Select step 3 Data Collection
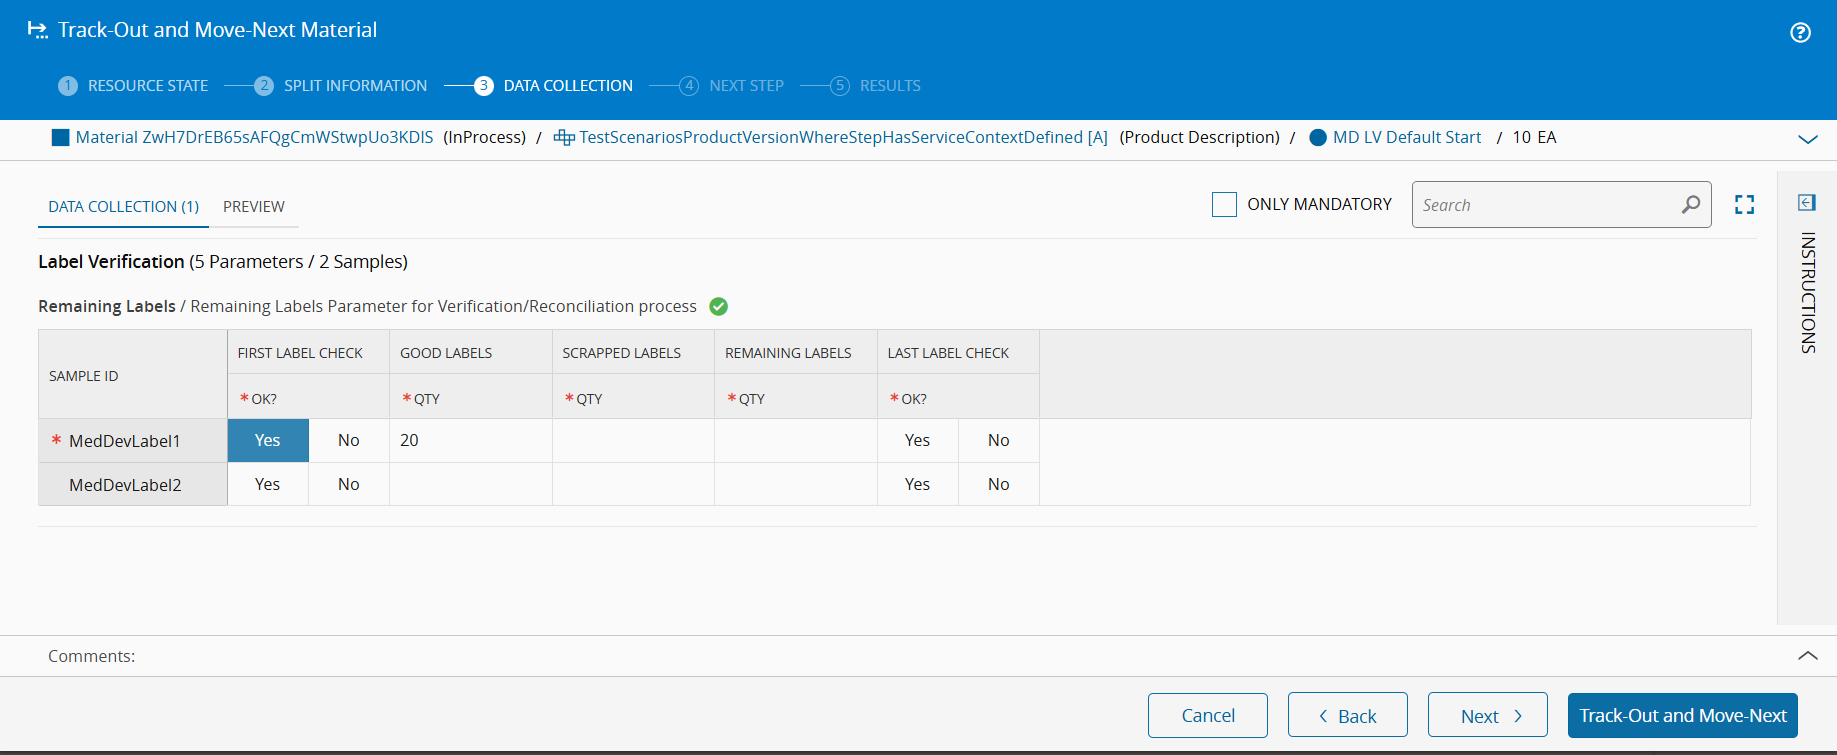 click(x=553, y=86)
